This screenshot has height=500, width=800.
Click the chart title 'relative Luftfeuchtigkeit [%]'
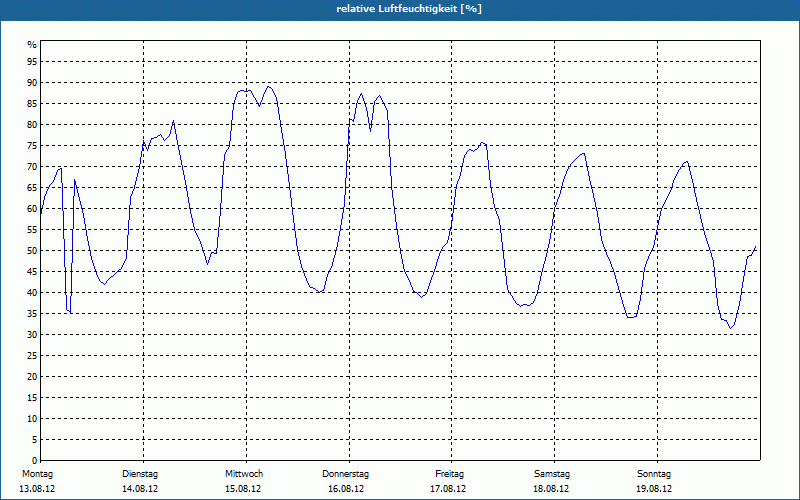409,9
